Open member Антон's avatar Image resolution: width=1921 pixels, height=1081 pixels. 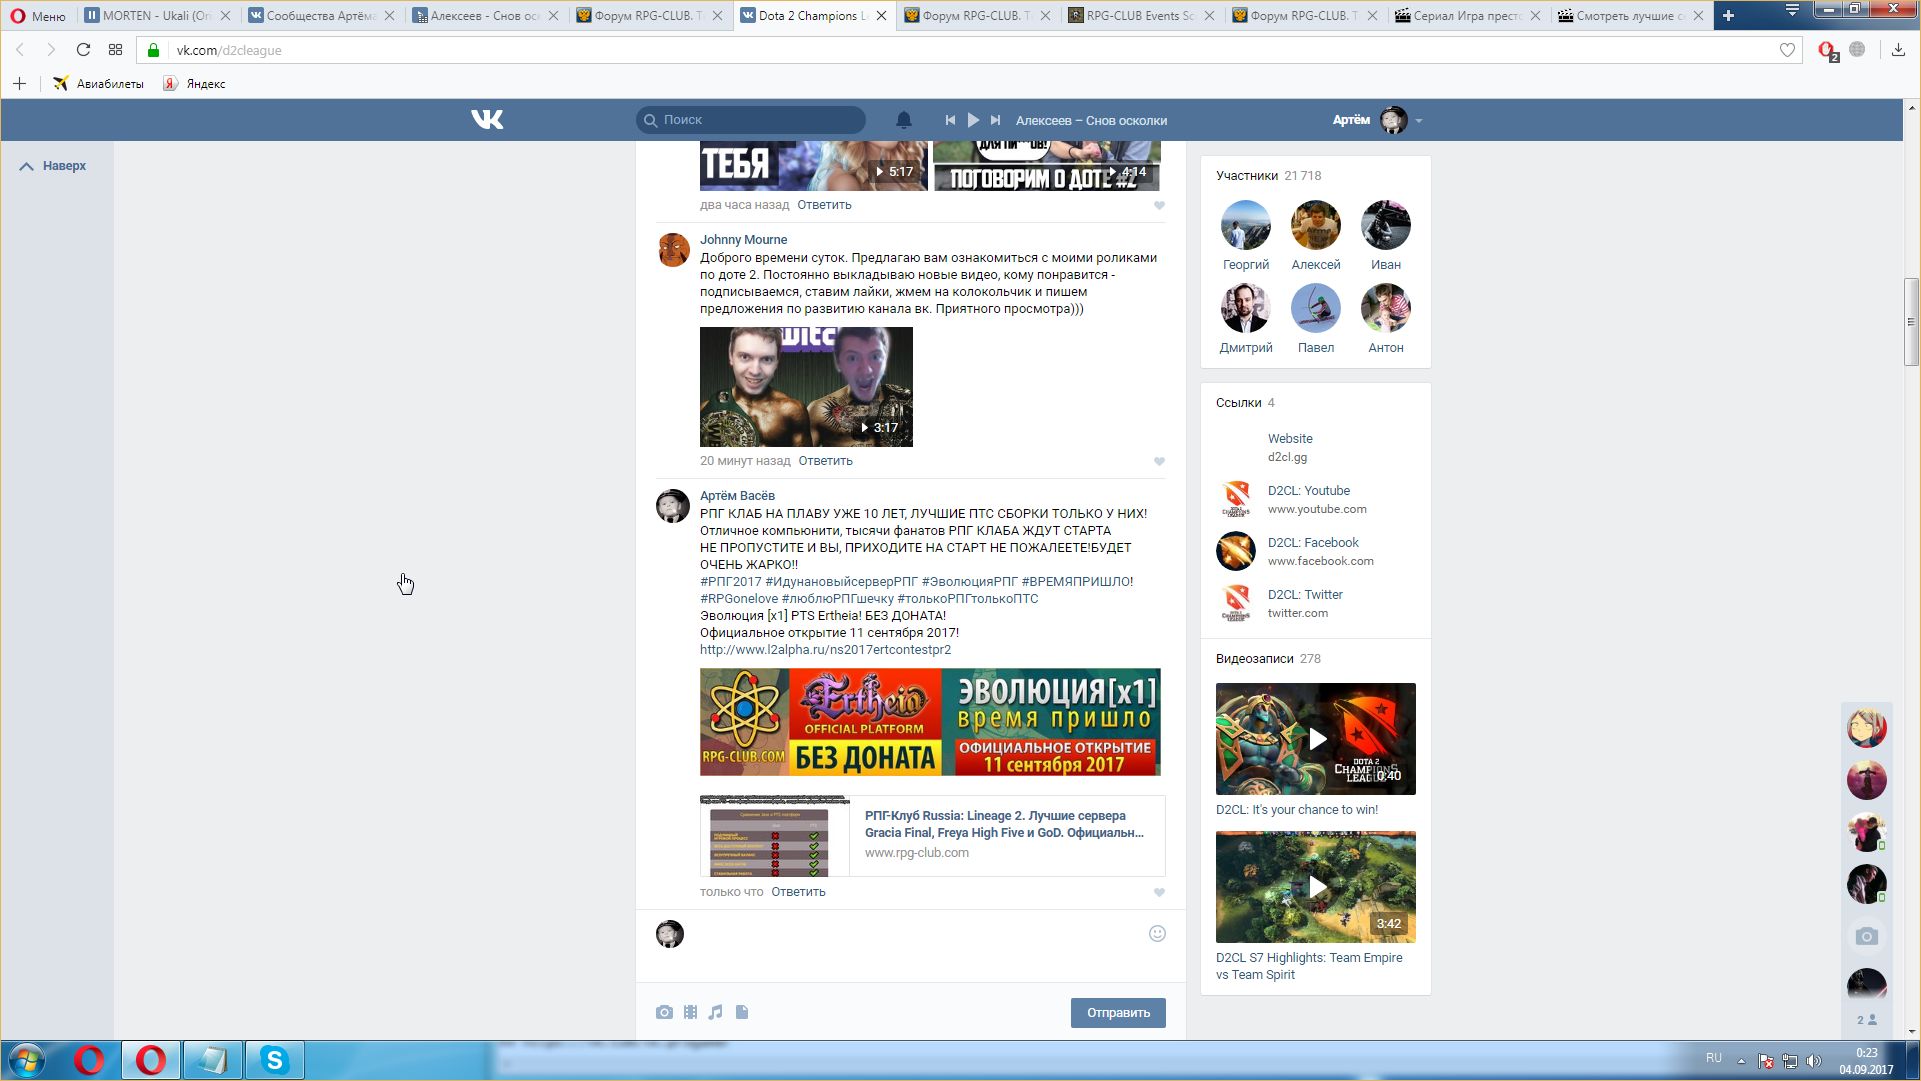[x=1385, y=308]
